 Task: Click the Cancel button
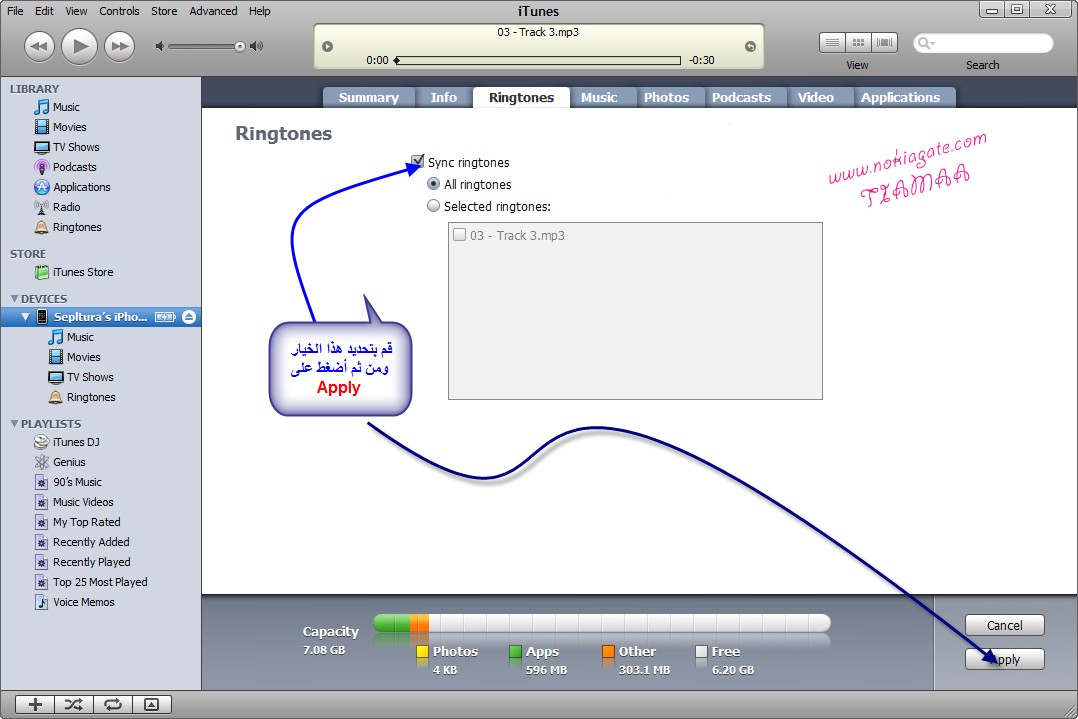pyautogui.click(x=1004, y=626)
